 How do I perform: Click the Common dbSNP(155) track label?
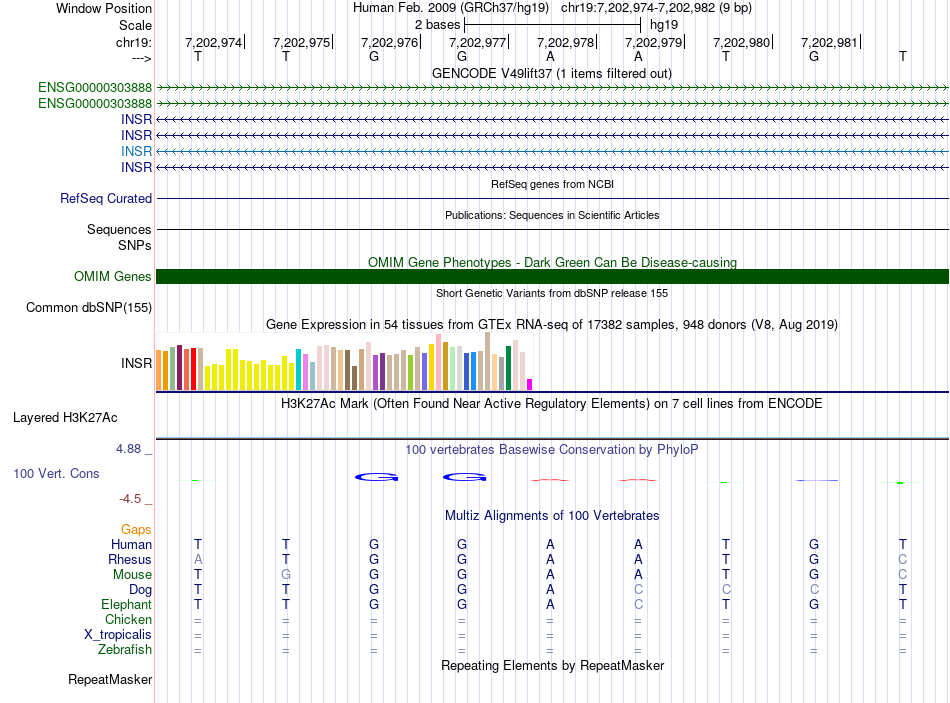[x=89, y=308]
